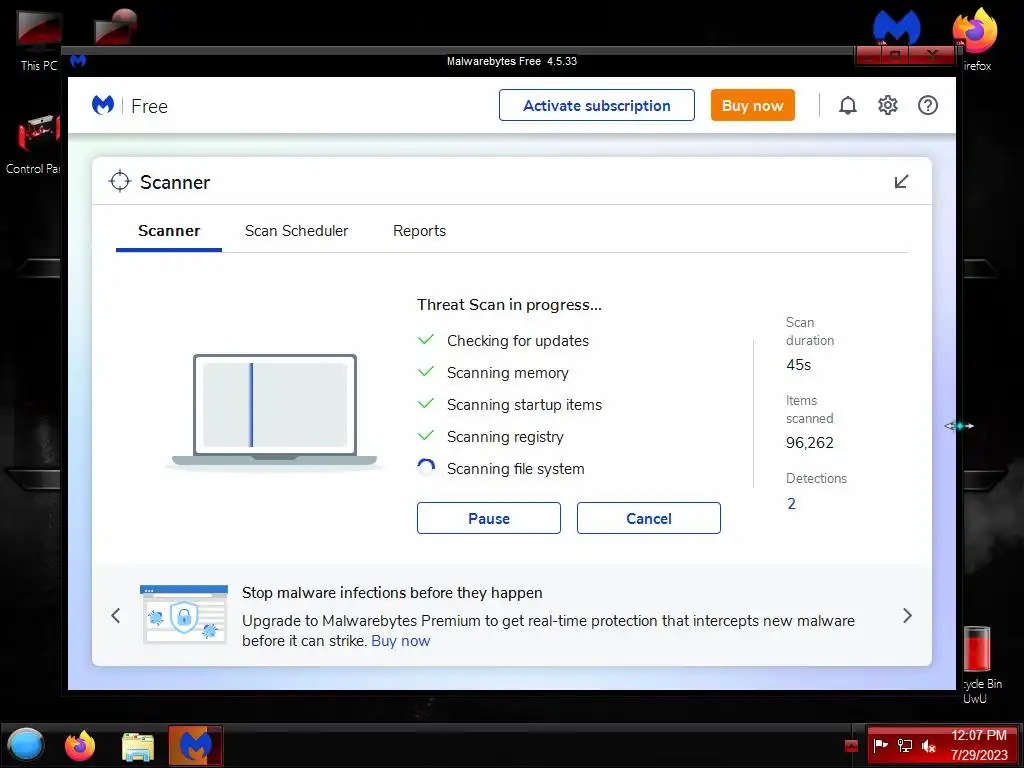
Task: Click the small red tray expander icon
Action: click(x=851, y=745)
